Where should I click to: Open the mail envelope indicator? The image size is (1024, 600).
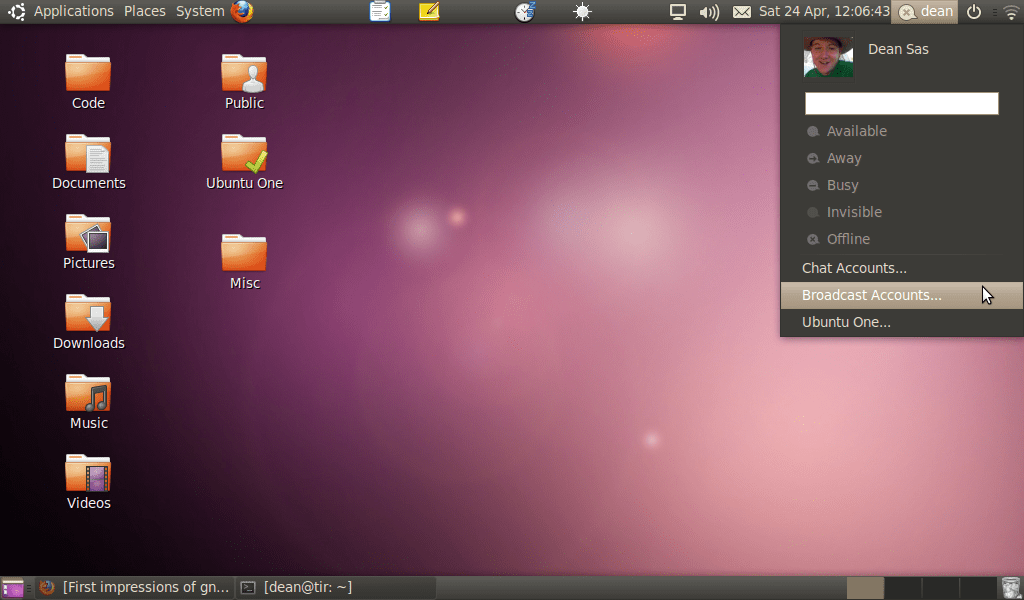point(741,12)
